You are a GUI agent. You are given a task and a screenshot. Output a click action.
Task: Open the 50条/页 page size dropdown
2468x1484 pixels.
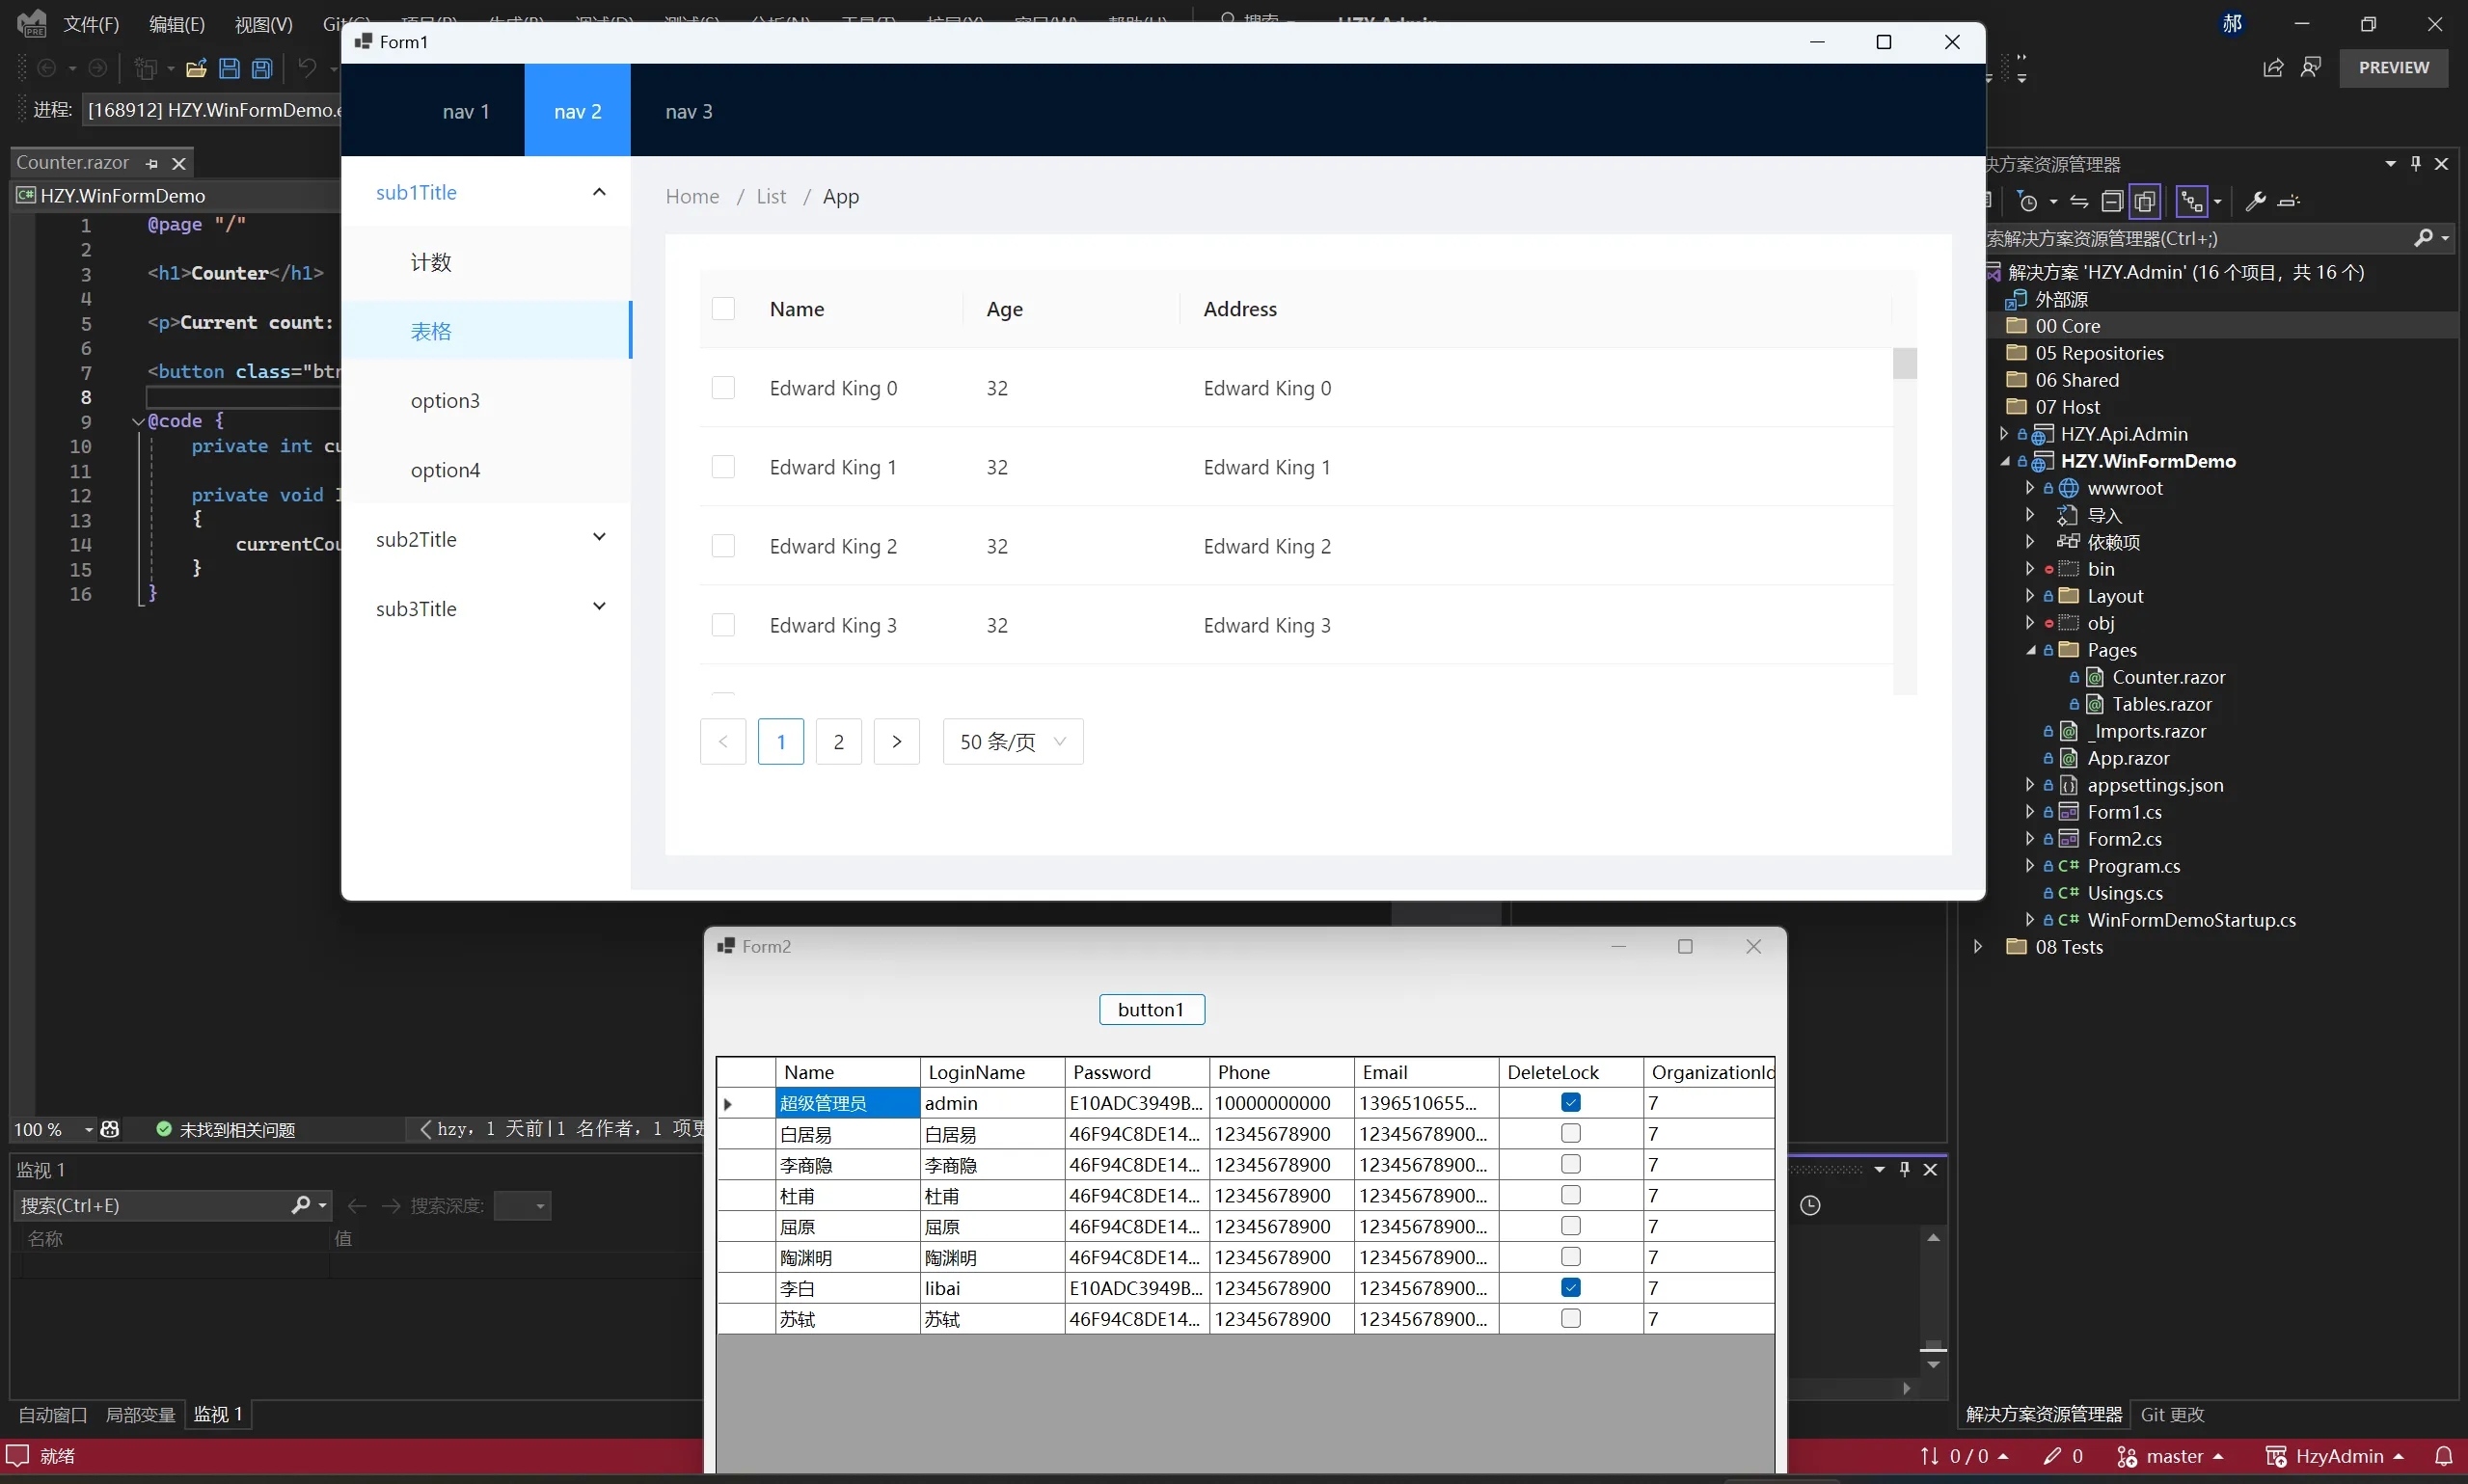click(1012, 742)
